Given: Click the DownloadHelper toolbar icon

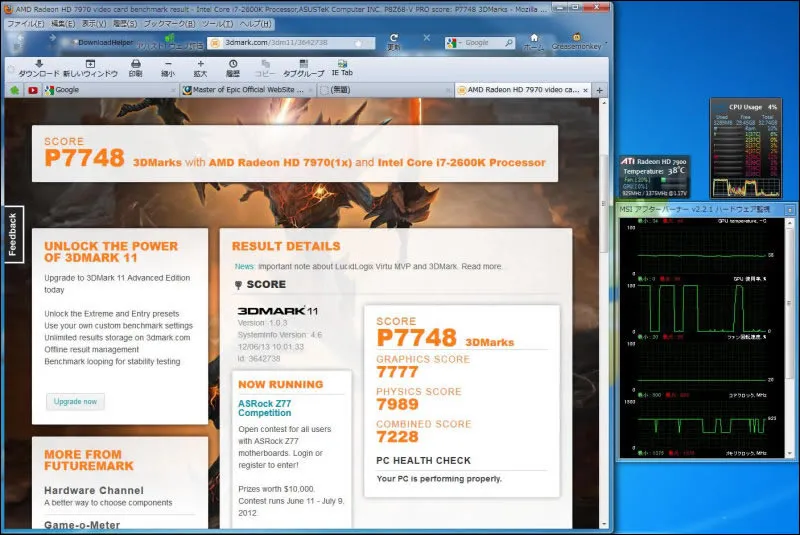Looking at the screenshot, I should click(102, 42).
